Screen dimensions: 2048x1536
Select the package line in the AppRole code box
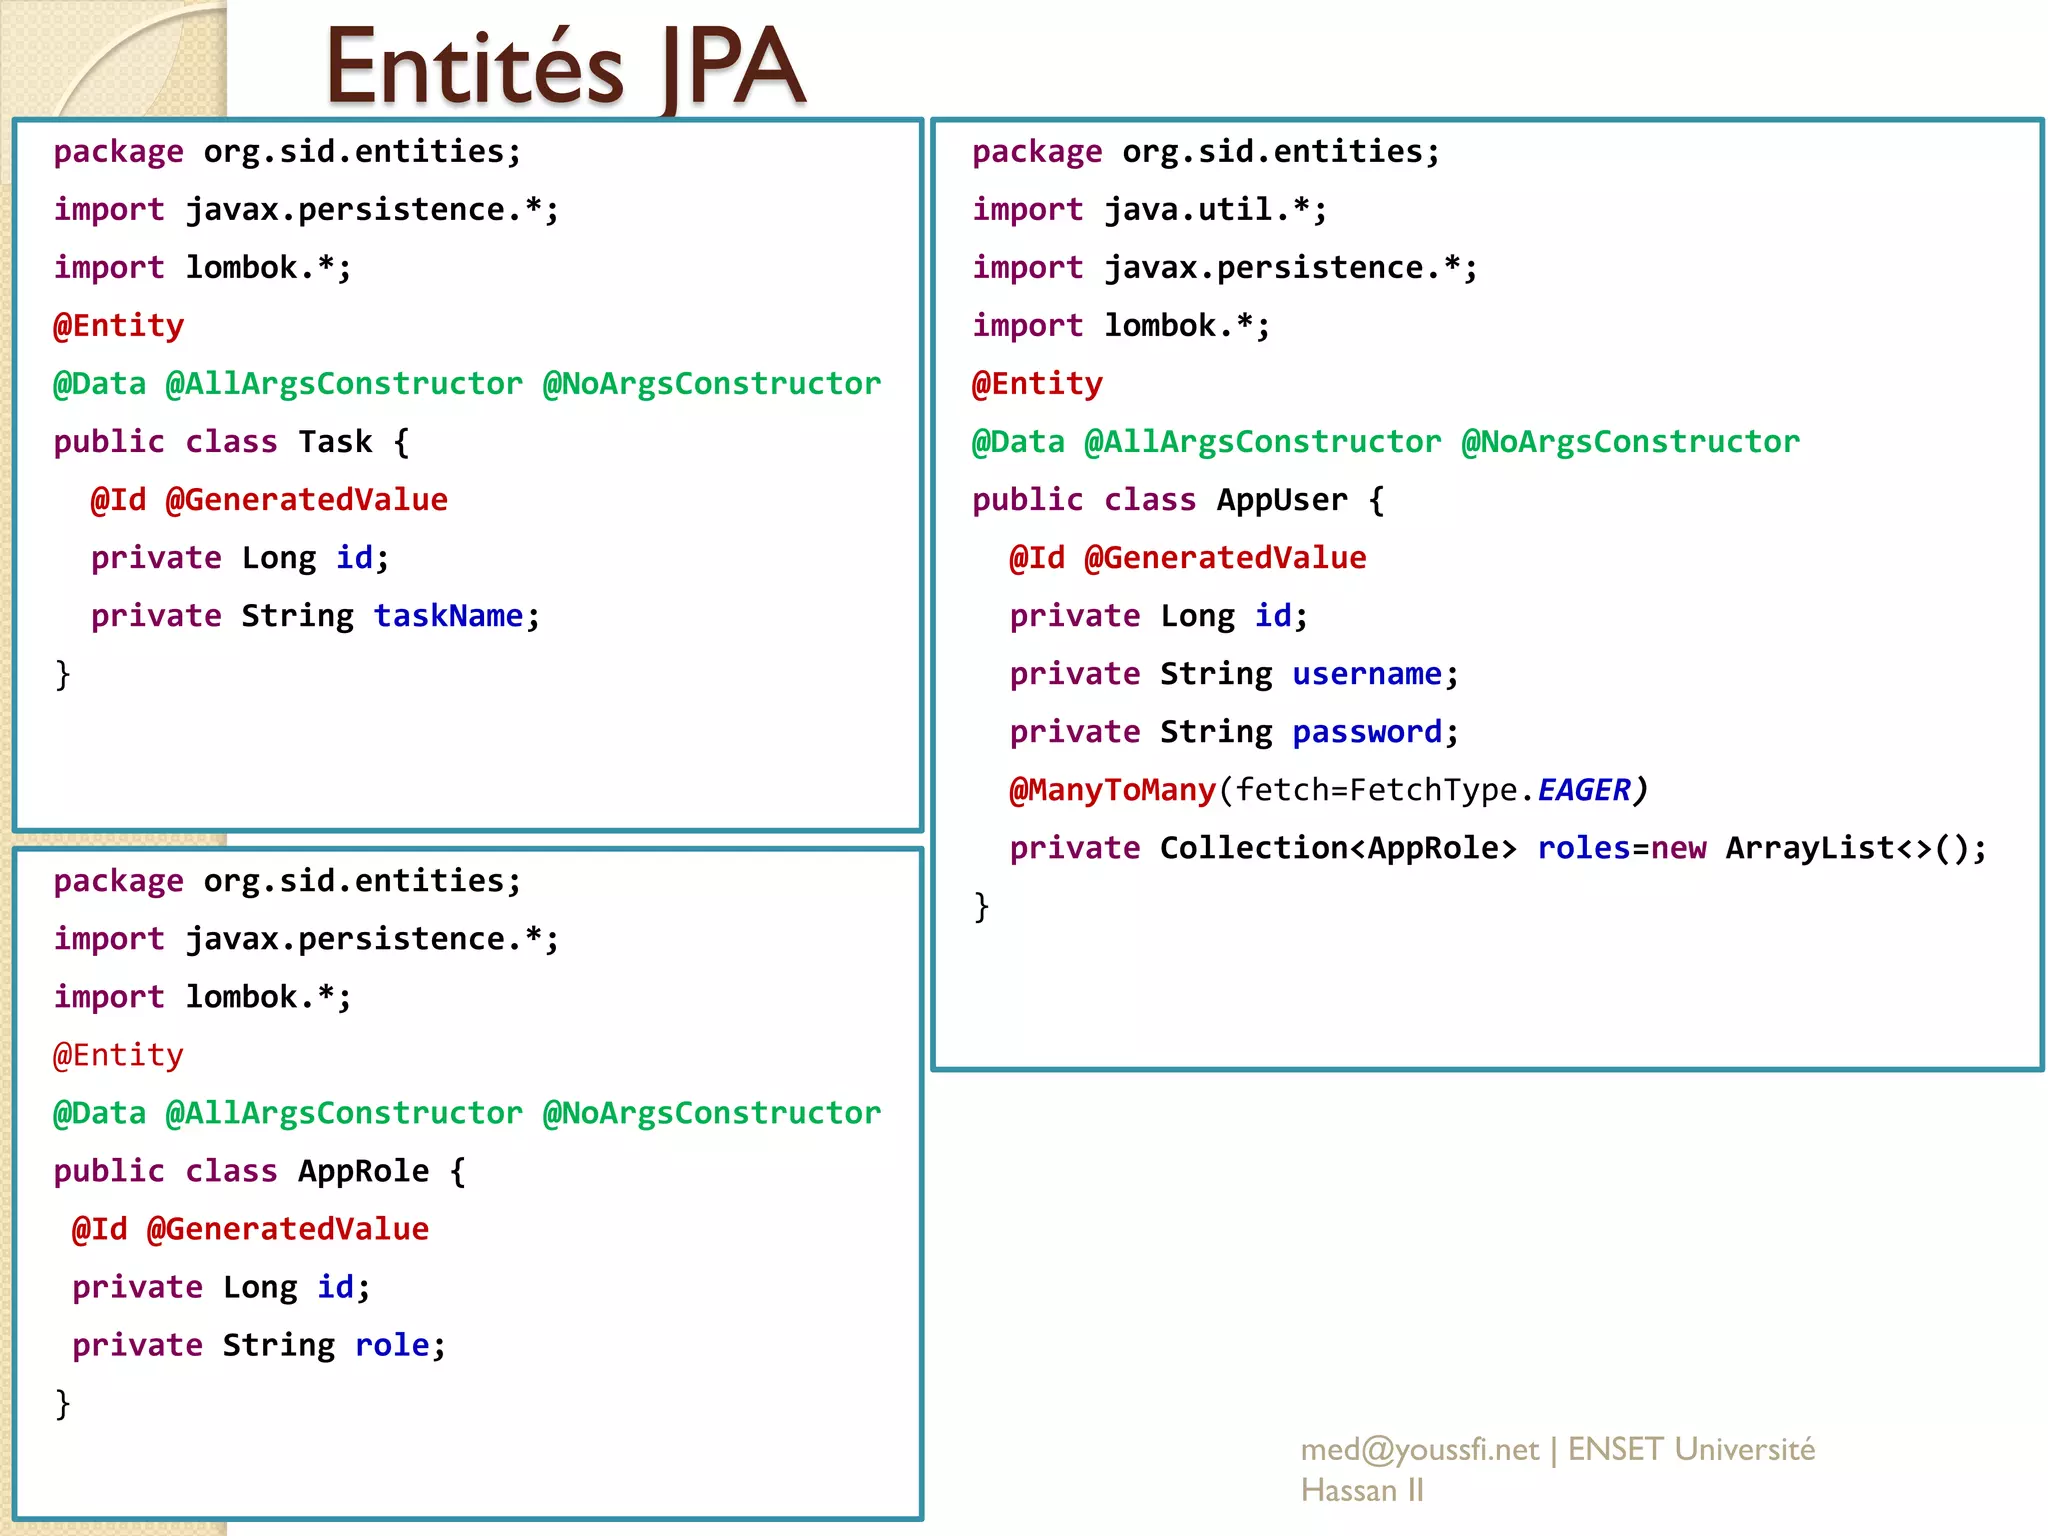click(x=287, y=881)
